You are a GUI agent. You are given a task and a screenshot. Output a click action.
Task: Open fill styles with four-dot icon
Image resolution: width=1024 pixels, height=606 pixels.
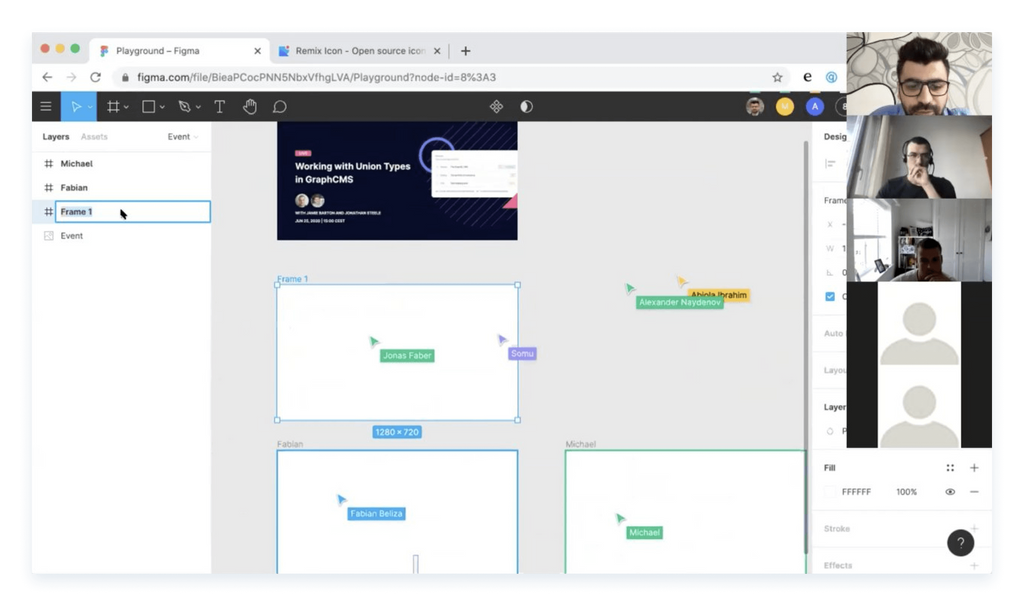tap(950, 468)
